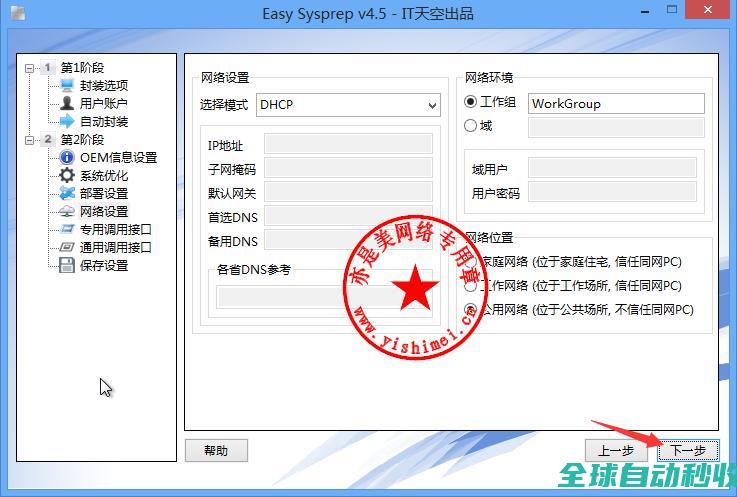Select 通用调用接口 in the tree
737x497 pixels.
pos(115,248)
